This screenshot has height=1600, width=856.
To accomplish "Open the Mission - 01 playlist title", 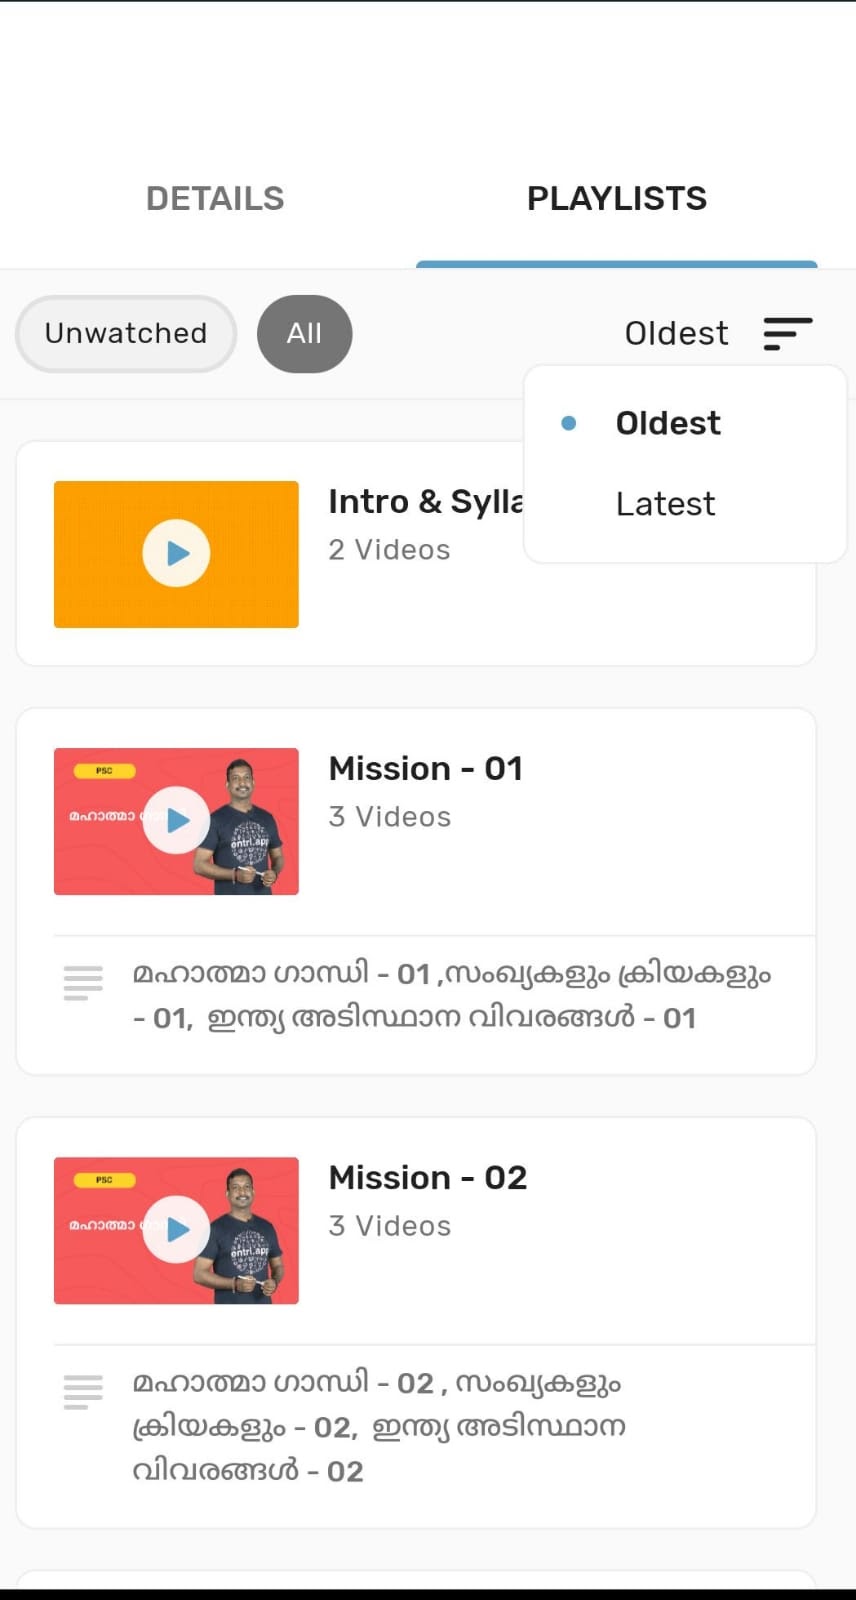I will tap(425, 768).
